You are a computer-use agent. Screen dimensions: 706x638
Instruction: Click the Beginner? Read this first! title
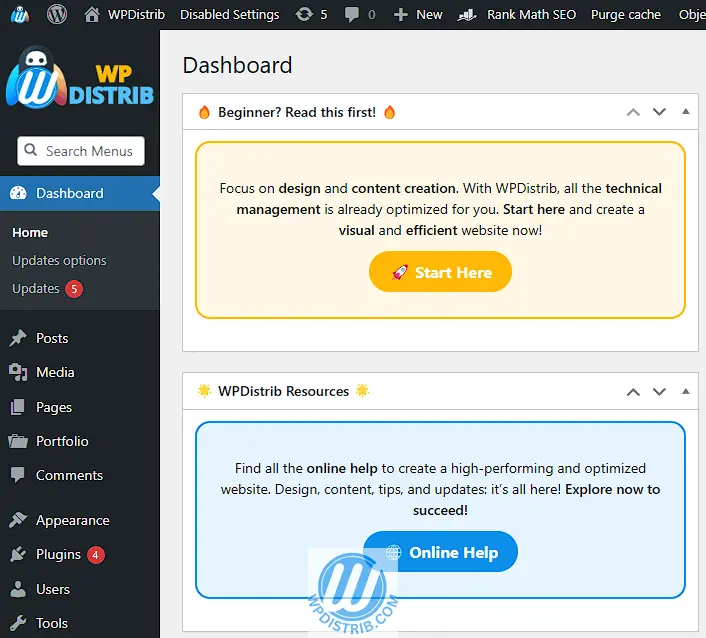click(x=297, y=112)
